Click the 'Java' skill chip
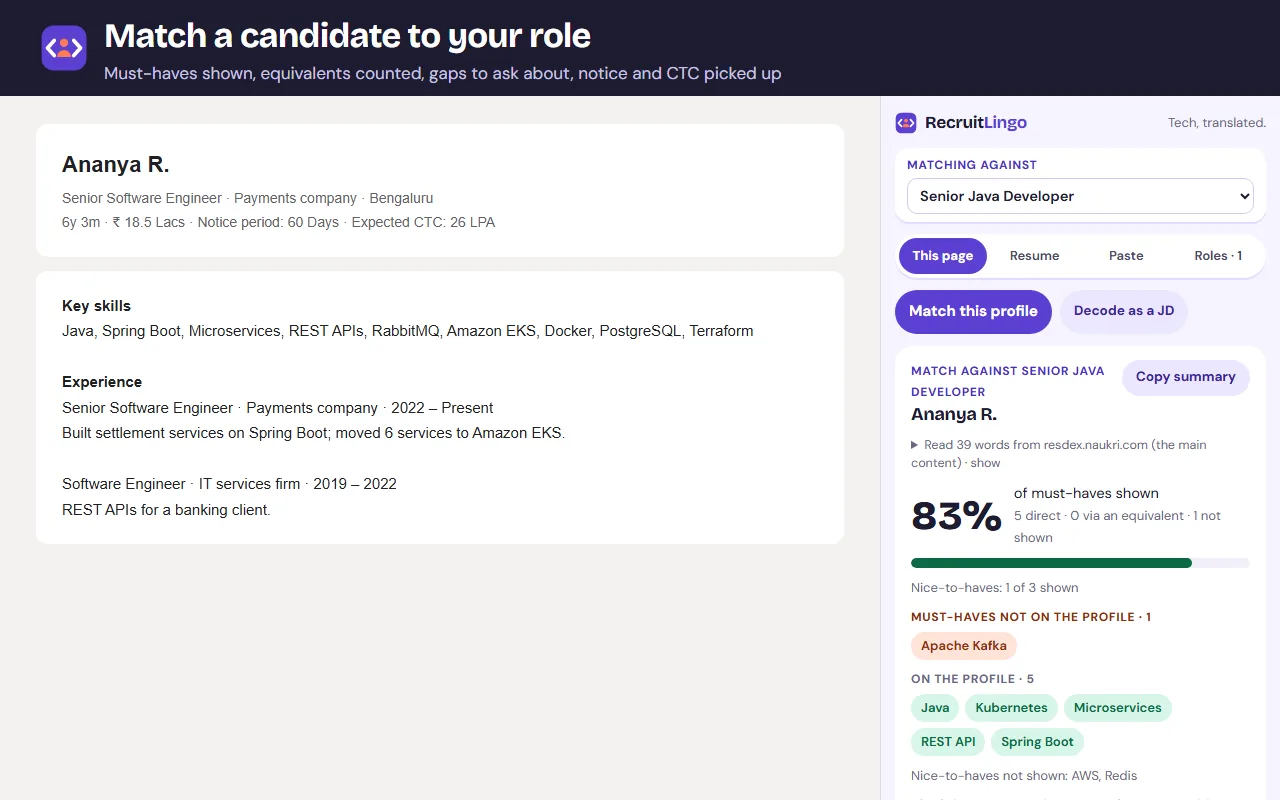 (x=935, y=708)
